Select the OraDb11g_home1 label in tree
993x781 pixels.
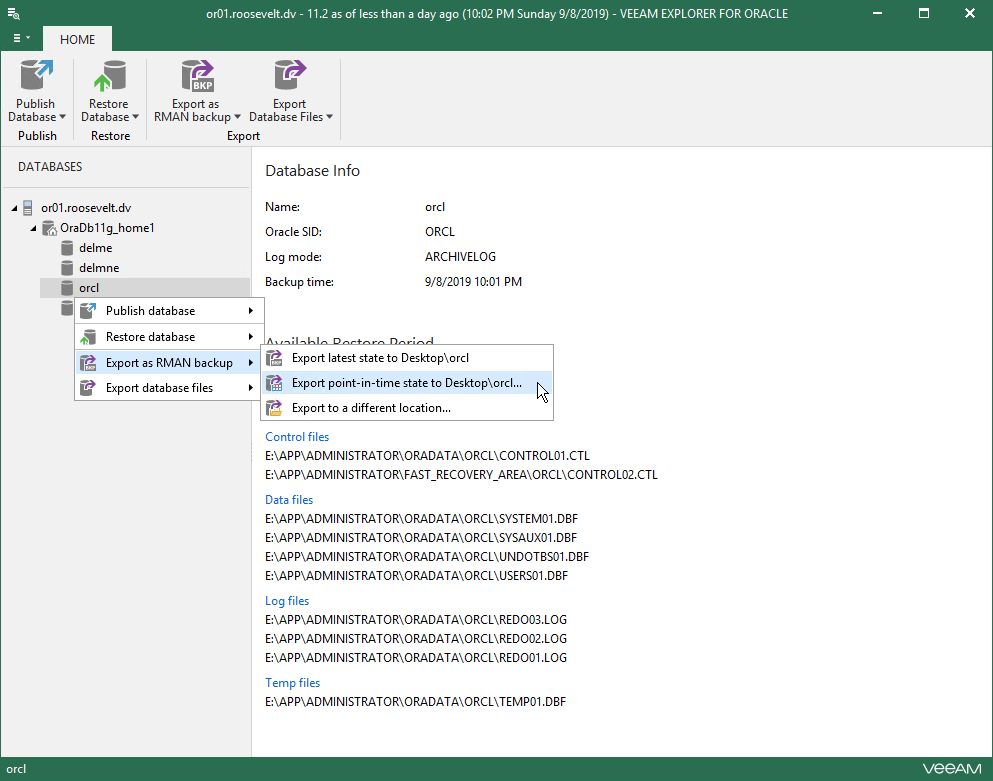(107, 228)
